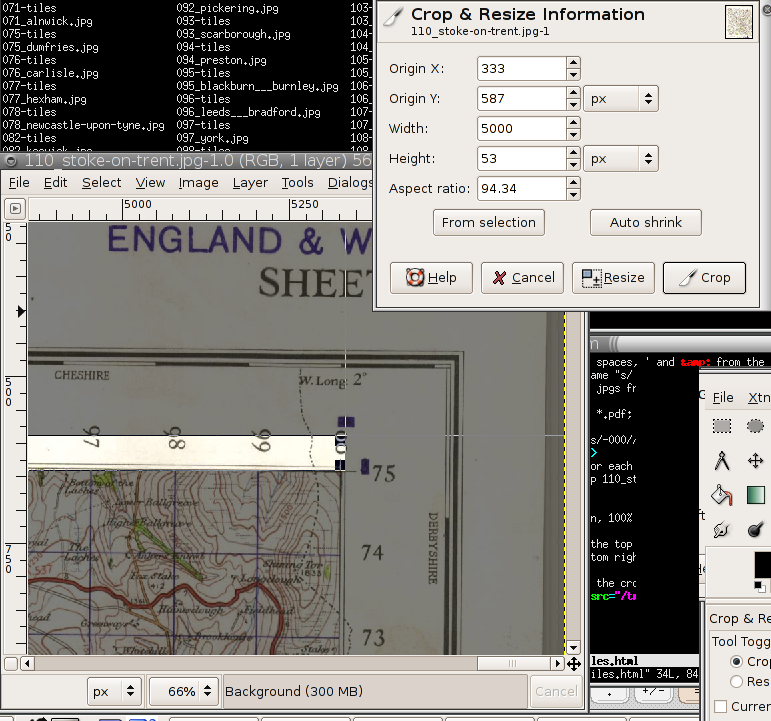The height and width of the screenshot is (721, 771).
Task: Open the px unit dropdown beside Height
Action: coord(621,158)
